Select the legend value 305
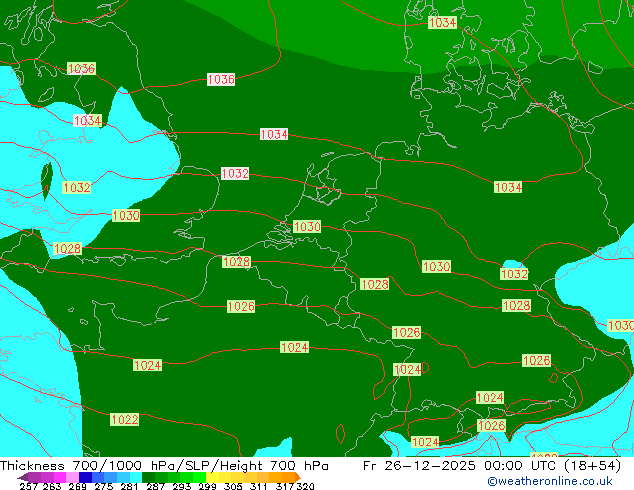This screenshot has width=634, height=490. [233, 486]
